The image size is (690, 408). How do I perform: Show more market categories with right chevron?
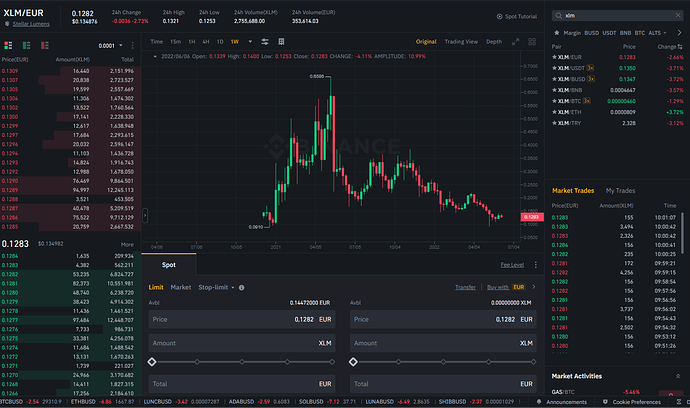[x=679, y=33]
